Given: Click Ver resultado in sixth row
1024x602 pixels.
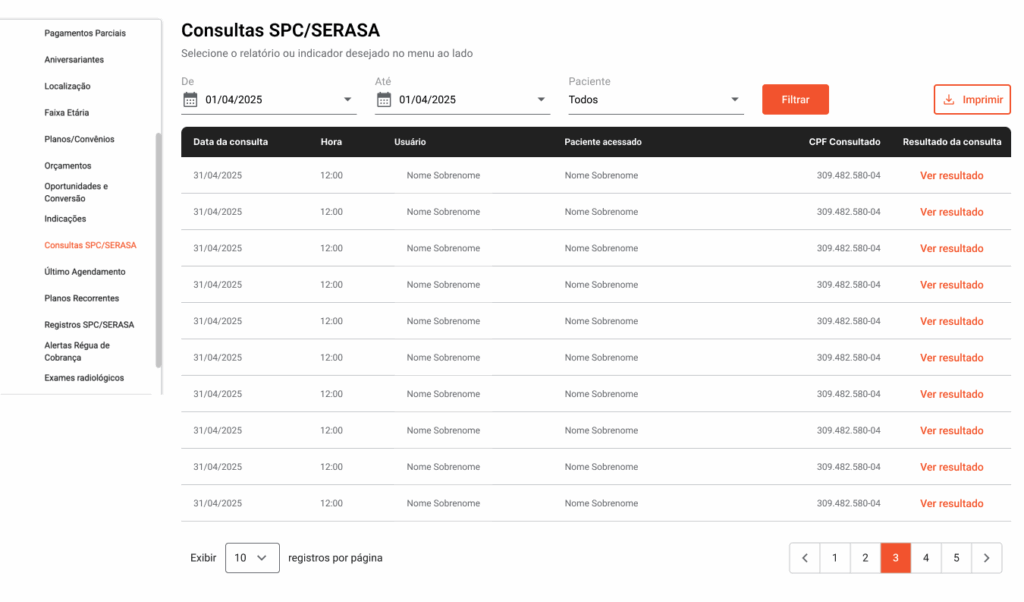Looking at the screenshot, I should (x=952, y=358).
